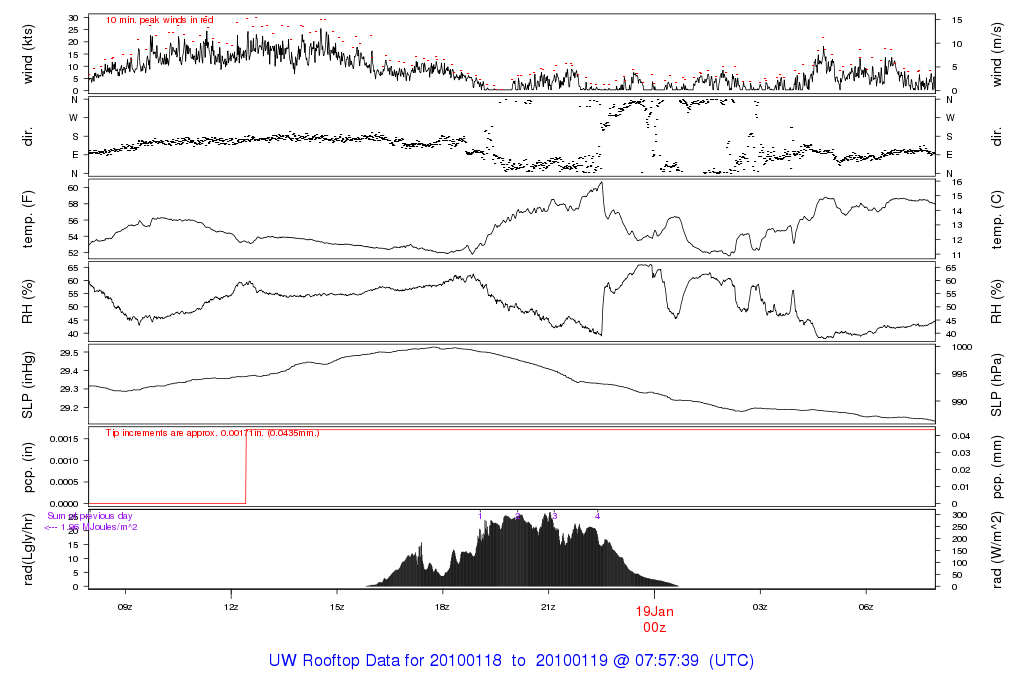Click the '15z' time axis label
Viewport: 1024px width, 700px height.
click(336, 607)
